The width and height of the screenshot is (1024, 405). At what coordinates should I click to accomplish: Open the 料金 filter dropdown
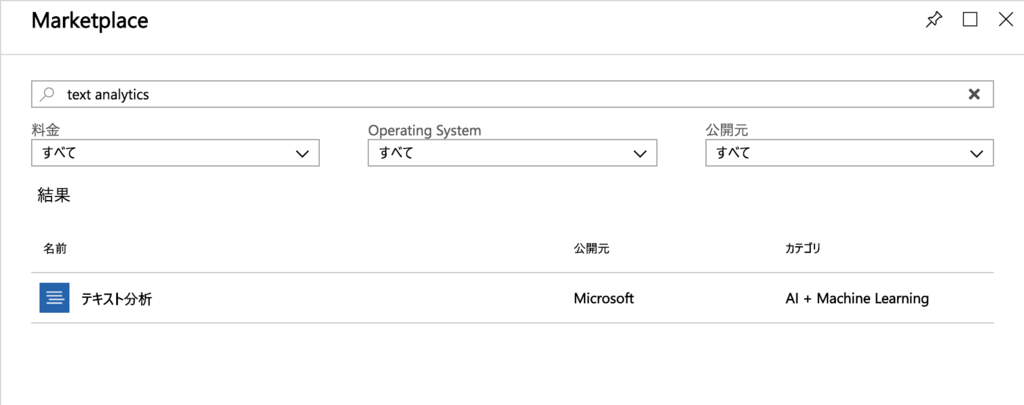(175, 153)
